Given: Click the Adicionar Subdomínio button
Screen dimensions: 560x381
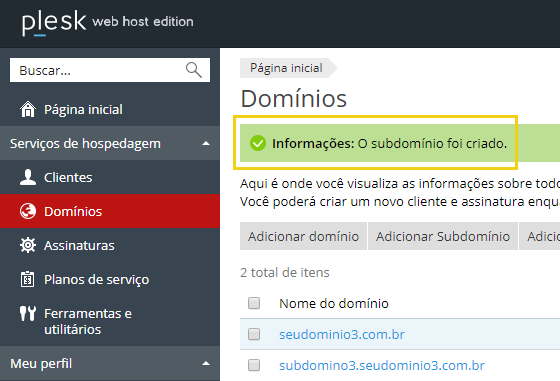Looking at the screenshot, I should [x=443, y=236].
